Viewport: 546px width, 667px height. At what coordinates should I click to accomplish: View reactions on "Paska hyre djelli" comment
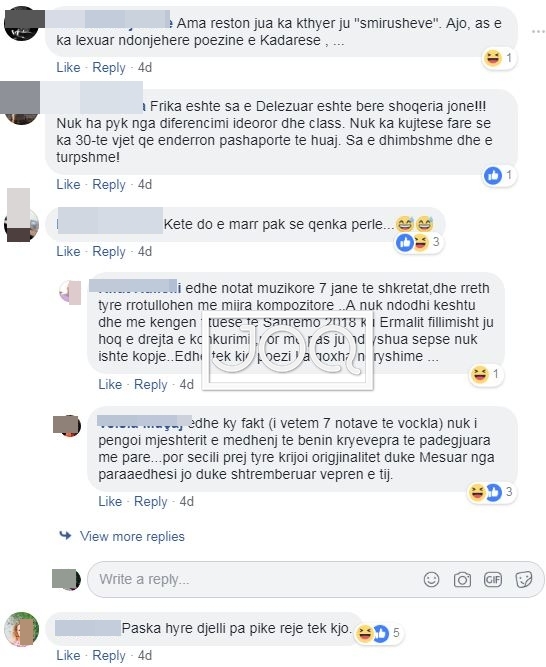pos(378,633)
